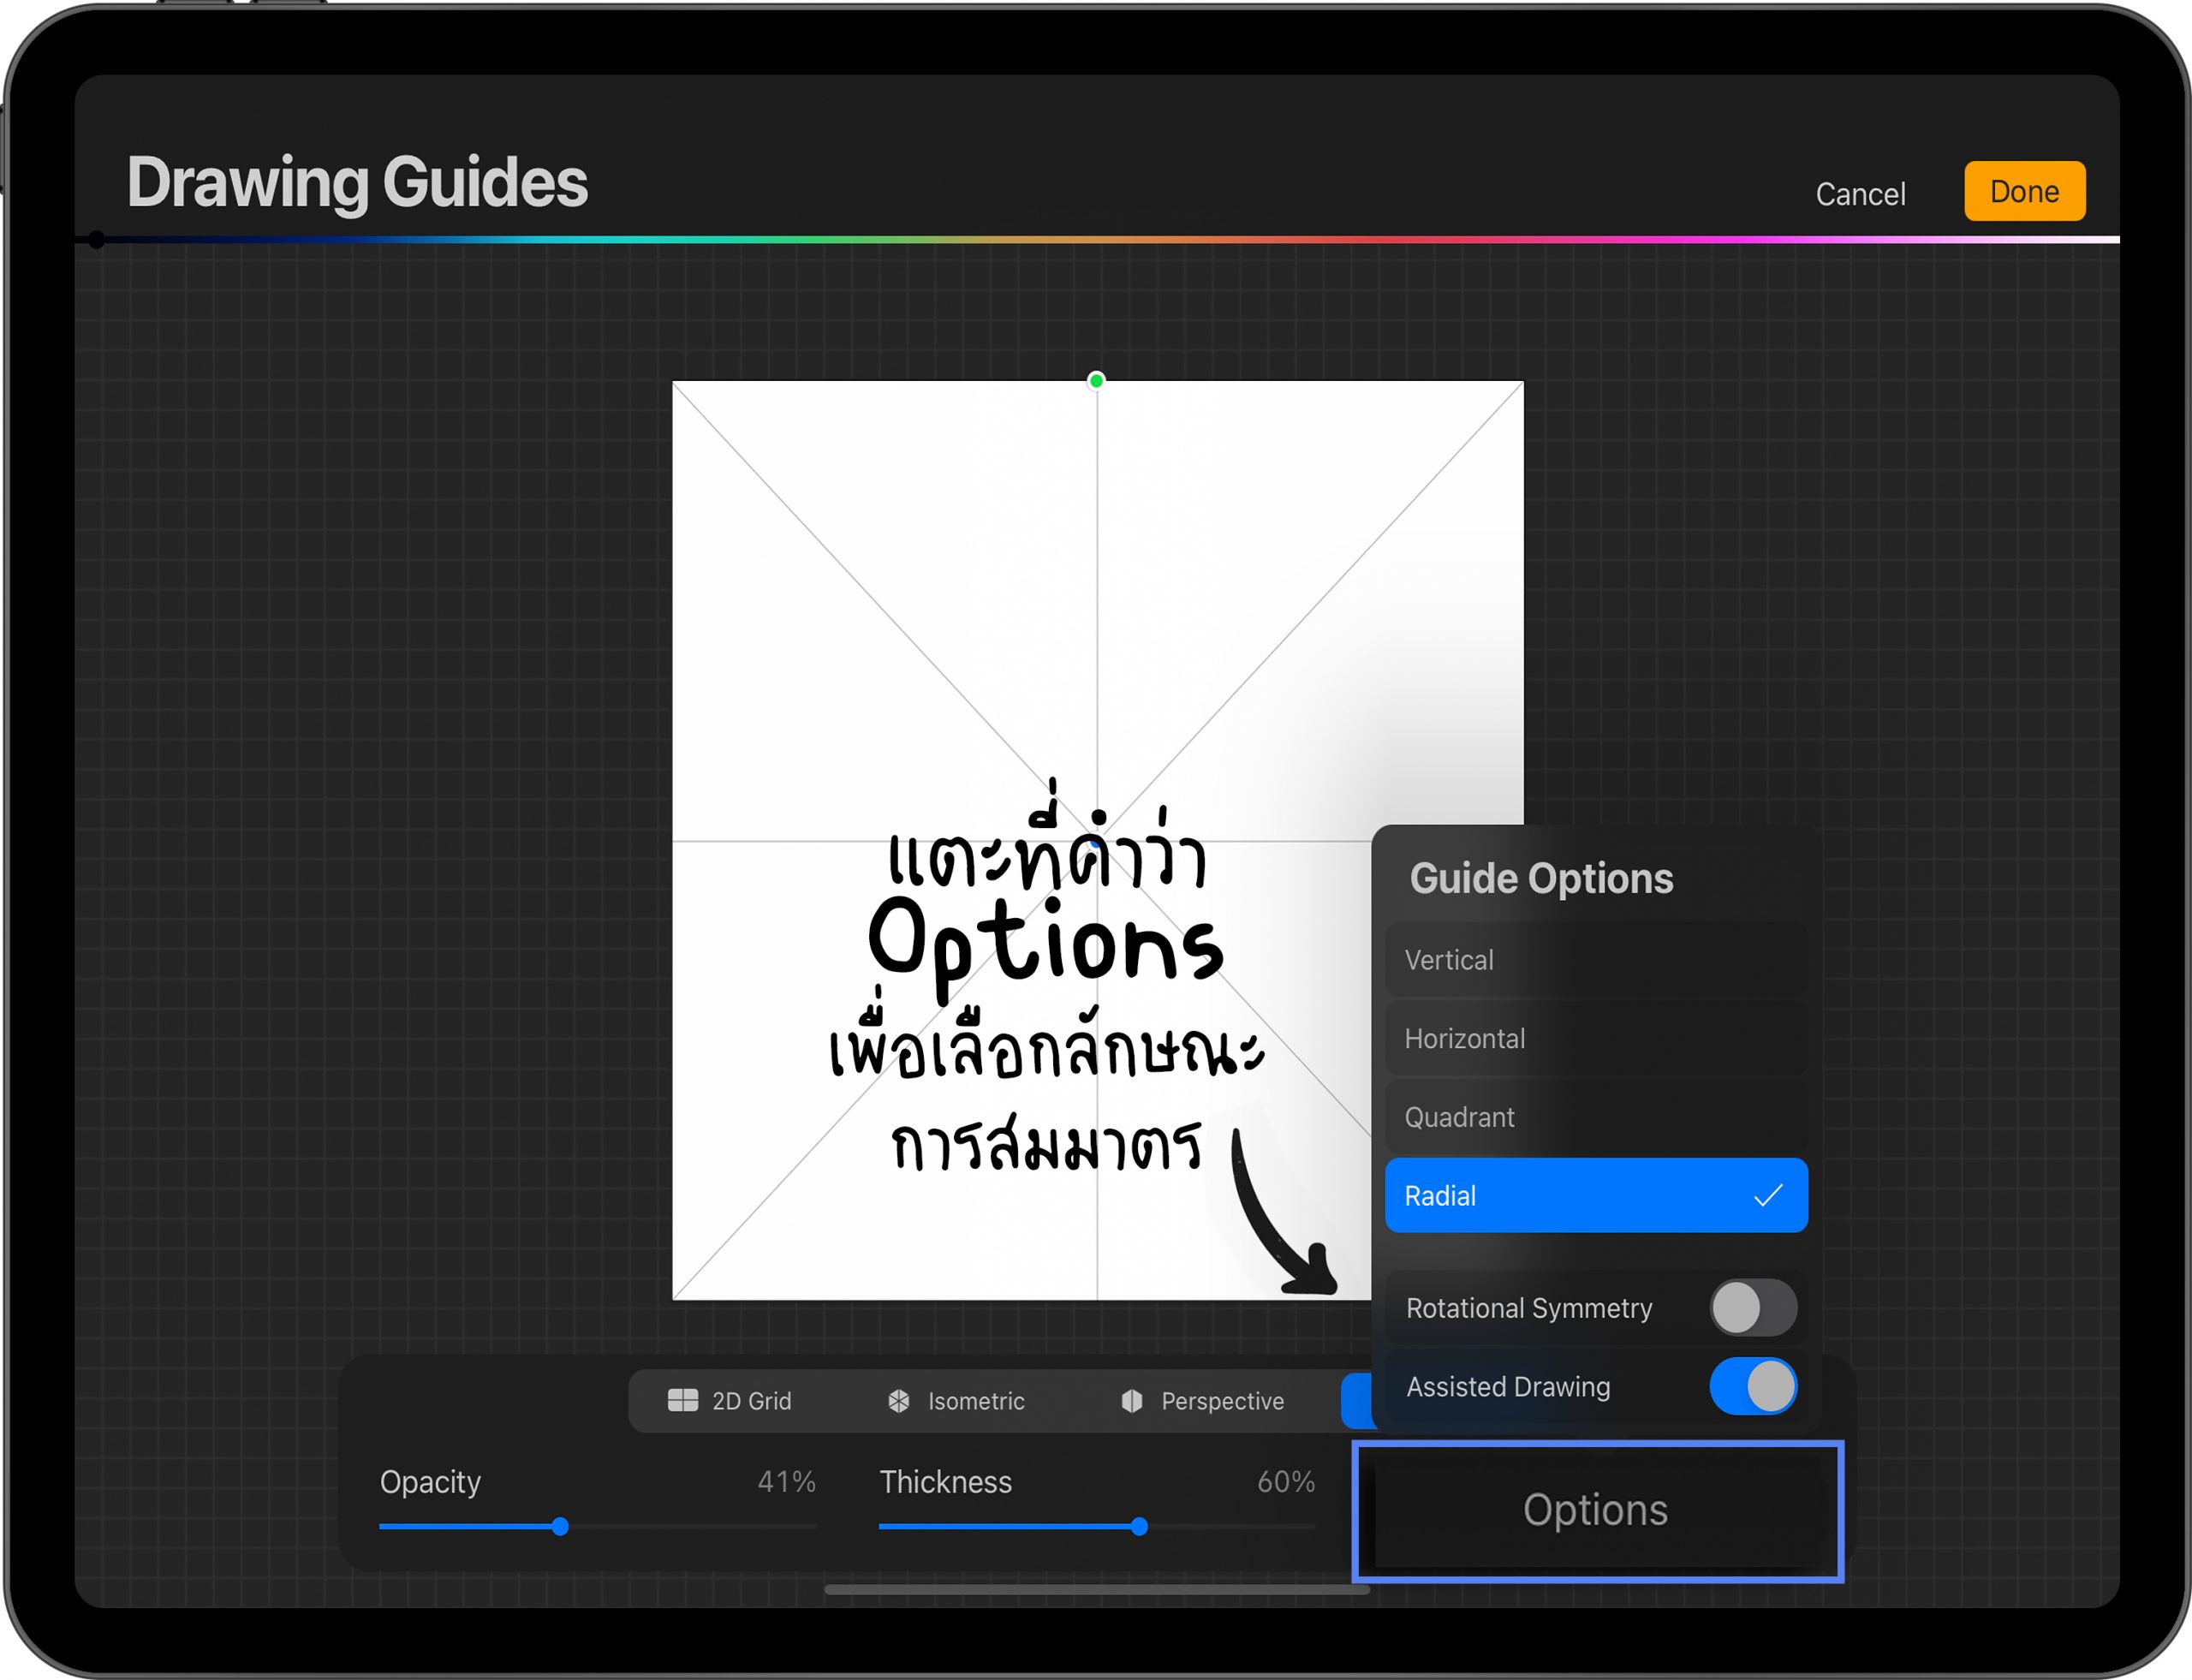Pick Quadrant symmetry guide option
Screen dimensions: 2192x1680
(1595, 1117)
